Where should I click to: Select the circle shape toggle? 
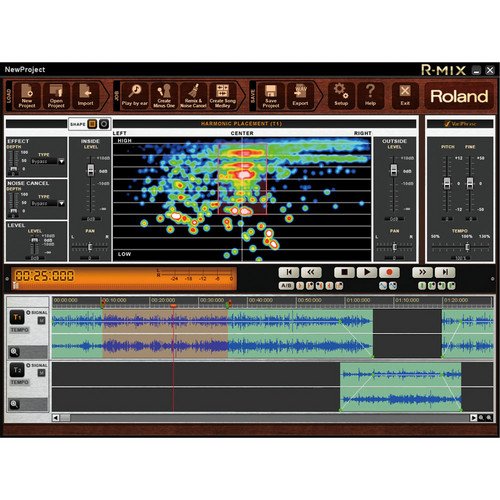[x=104, y=124]
